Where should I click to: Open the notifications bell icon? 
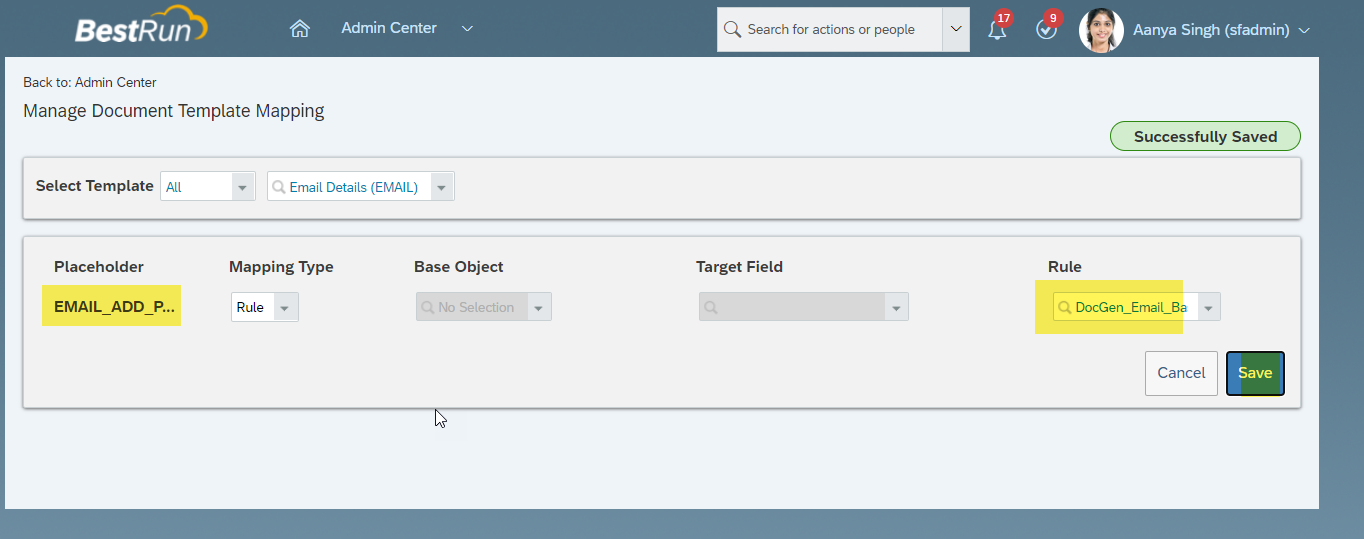point(997,29)
